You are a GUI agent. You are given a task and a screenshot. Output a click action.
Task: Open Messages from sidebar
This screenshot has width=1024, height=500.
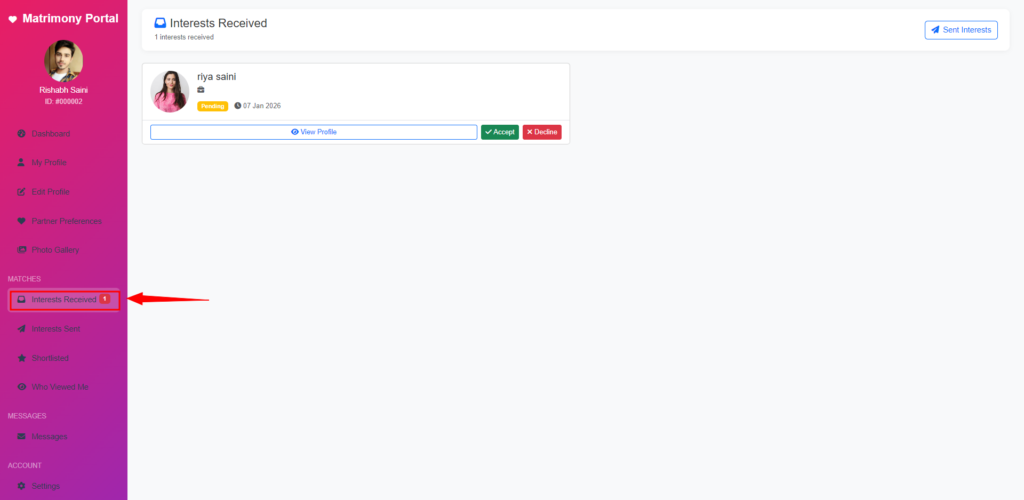coord(63,437)
